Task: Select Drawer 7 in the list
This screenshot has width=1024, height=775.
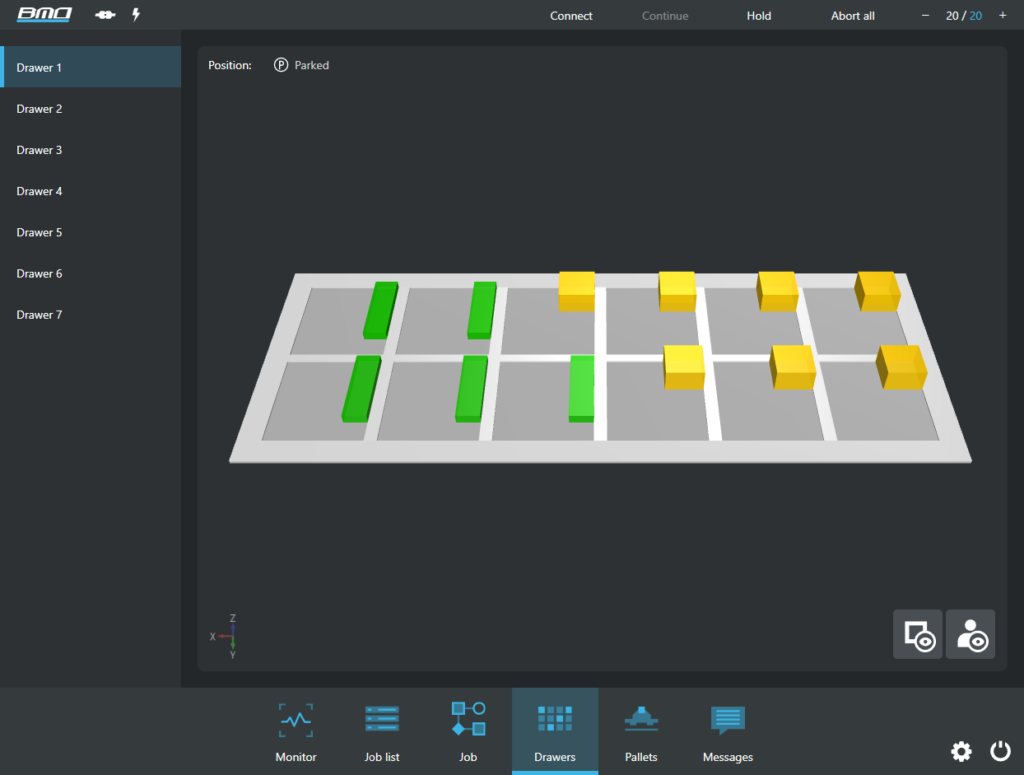Action: [91, 314]
